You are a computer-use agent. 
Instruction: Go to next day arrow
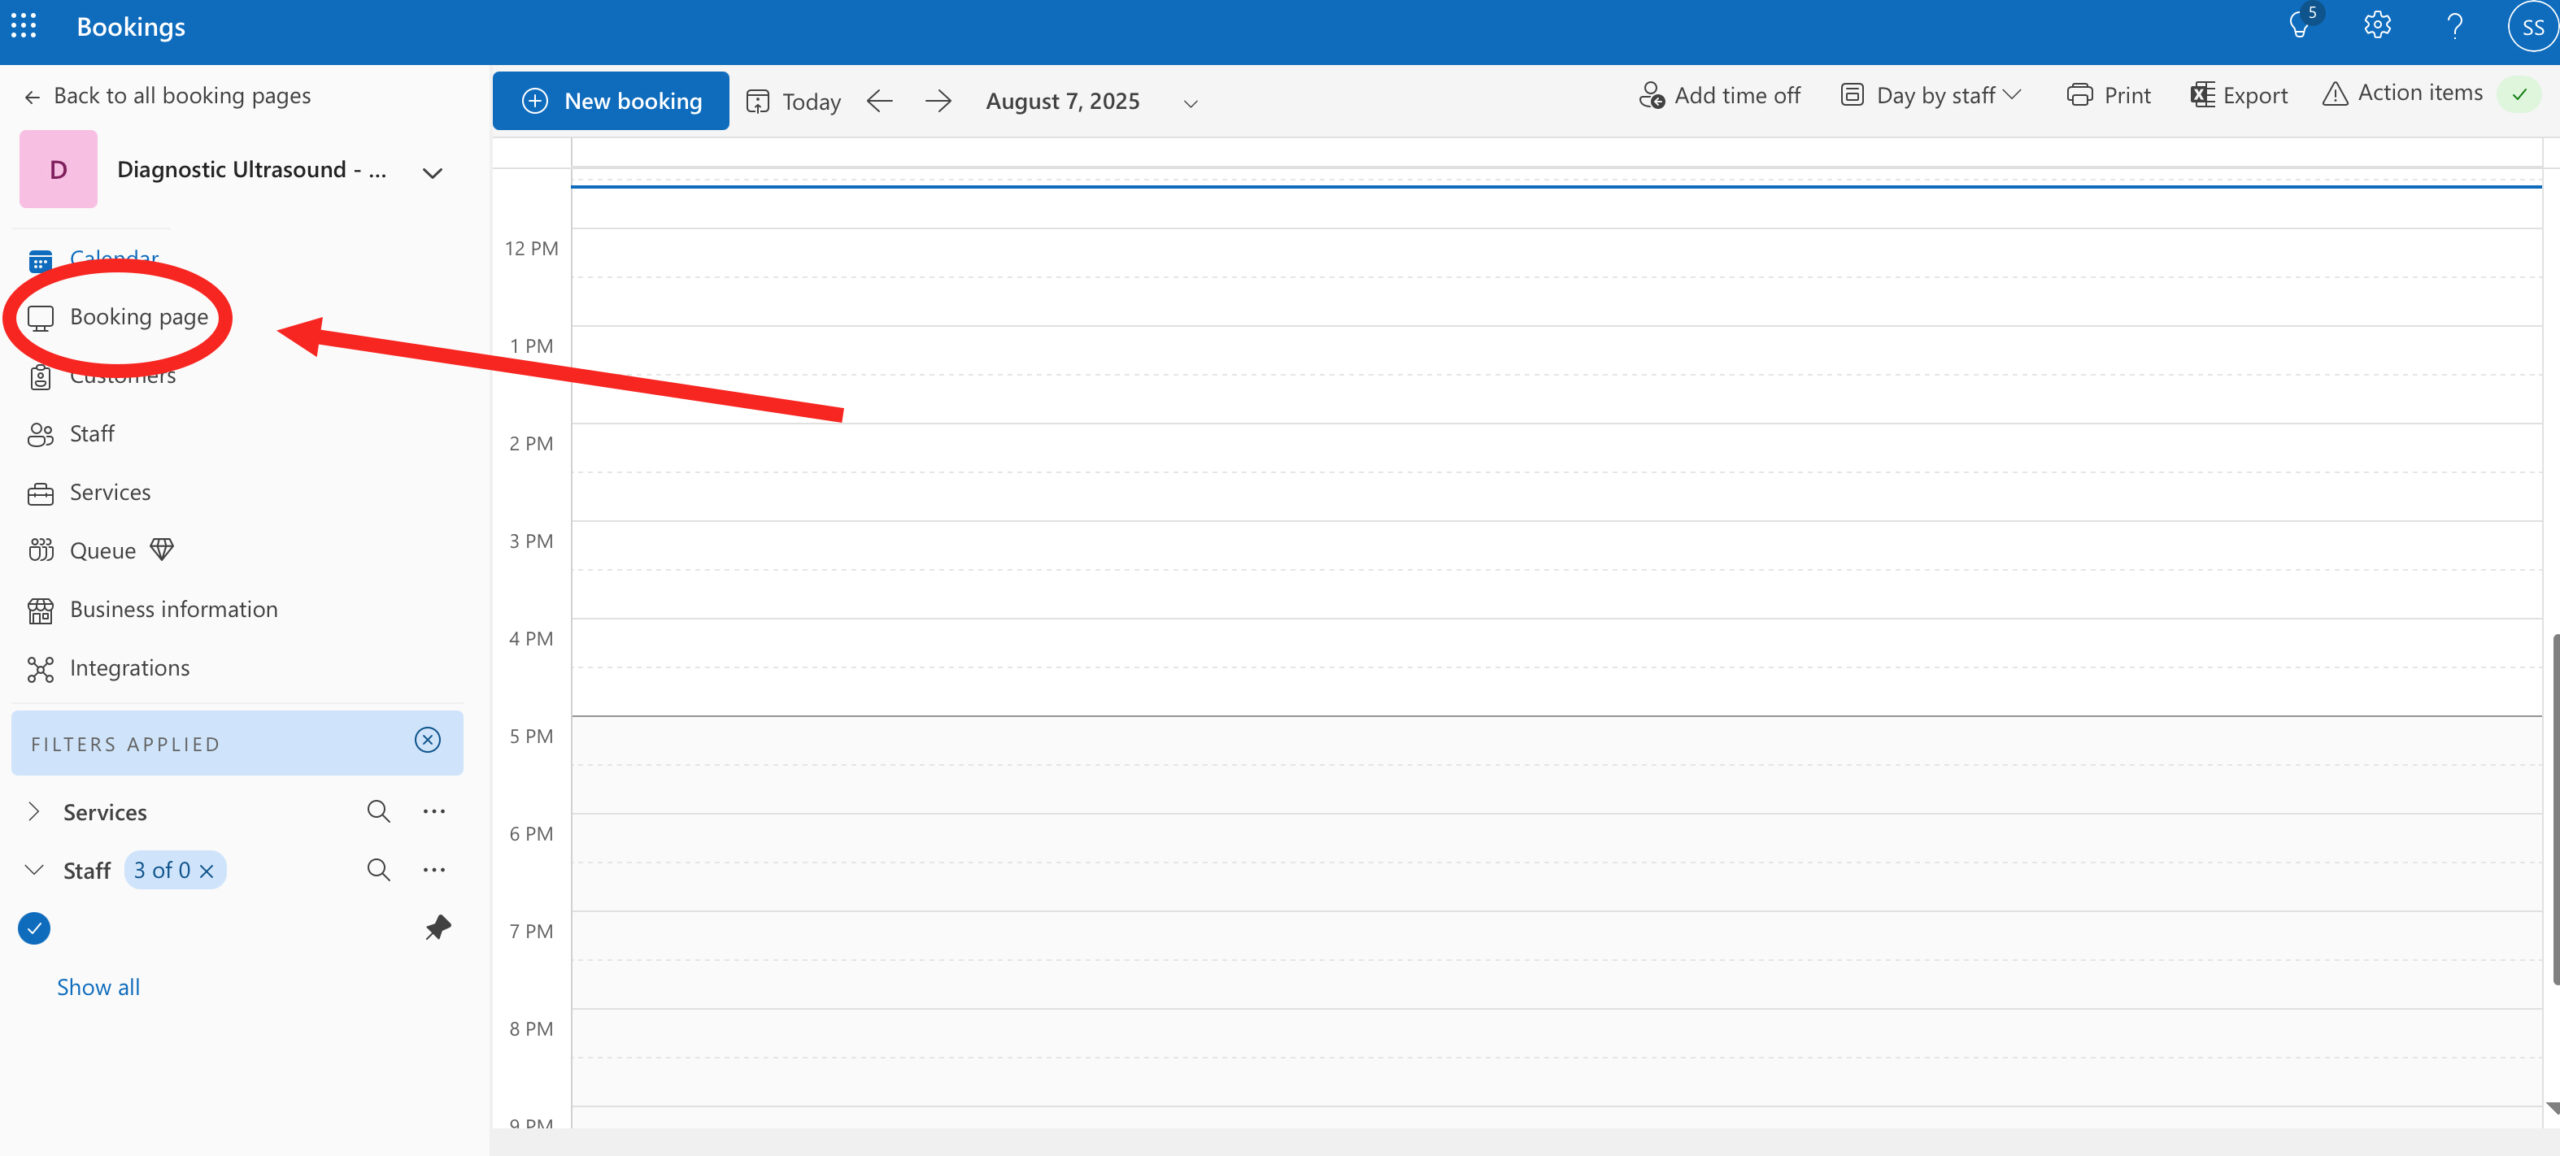coord(938,101)
